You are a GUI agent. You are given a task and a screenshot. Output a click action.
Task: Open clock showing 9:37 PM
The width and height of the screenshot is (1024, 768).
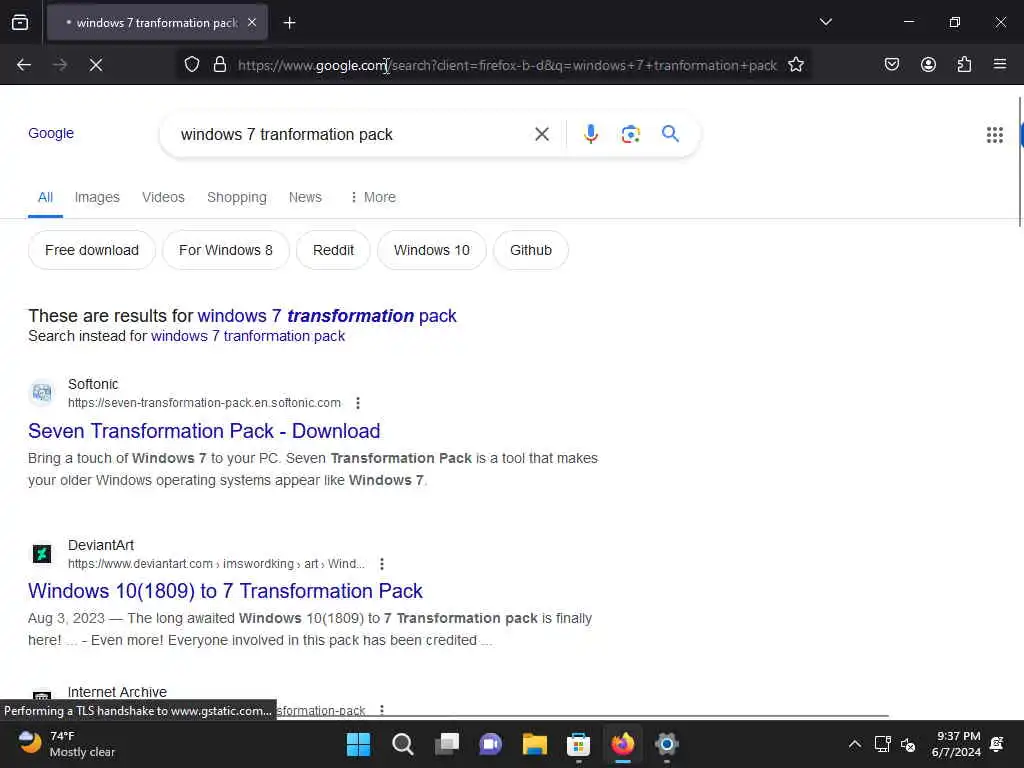[957, 744]
